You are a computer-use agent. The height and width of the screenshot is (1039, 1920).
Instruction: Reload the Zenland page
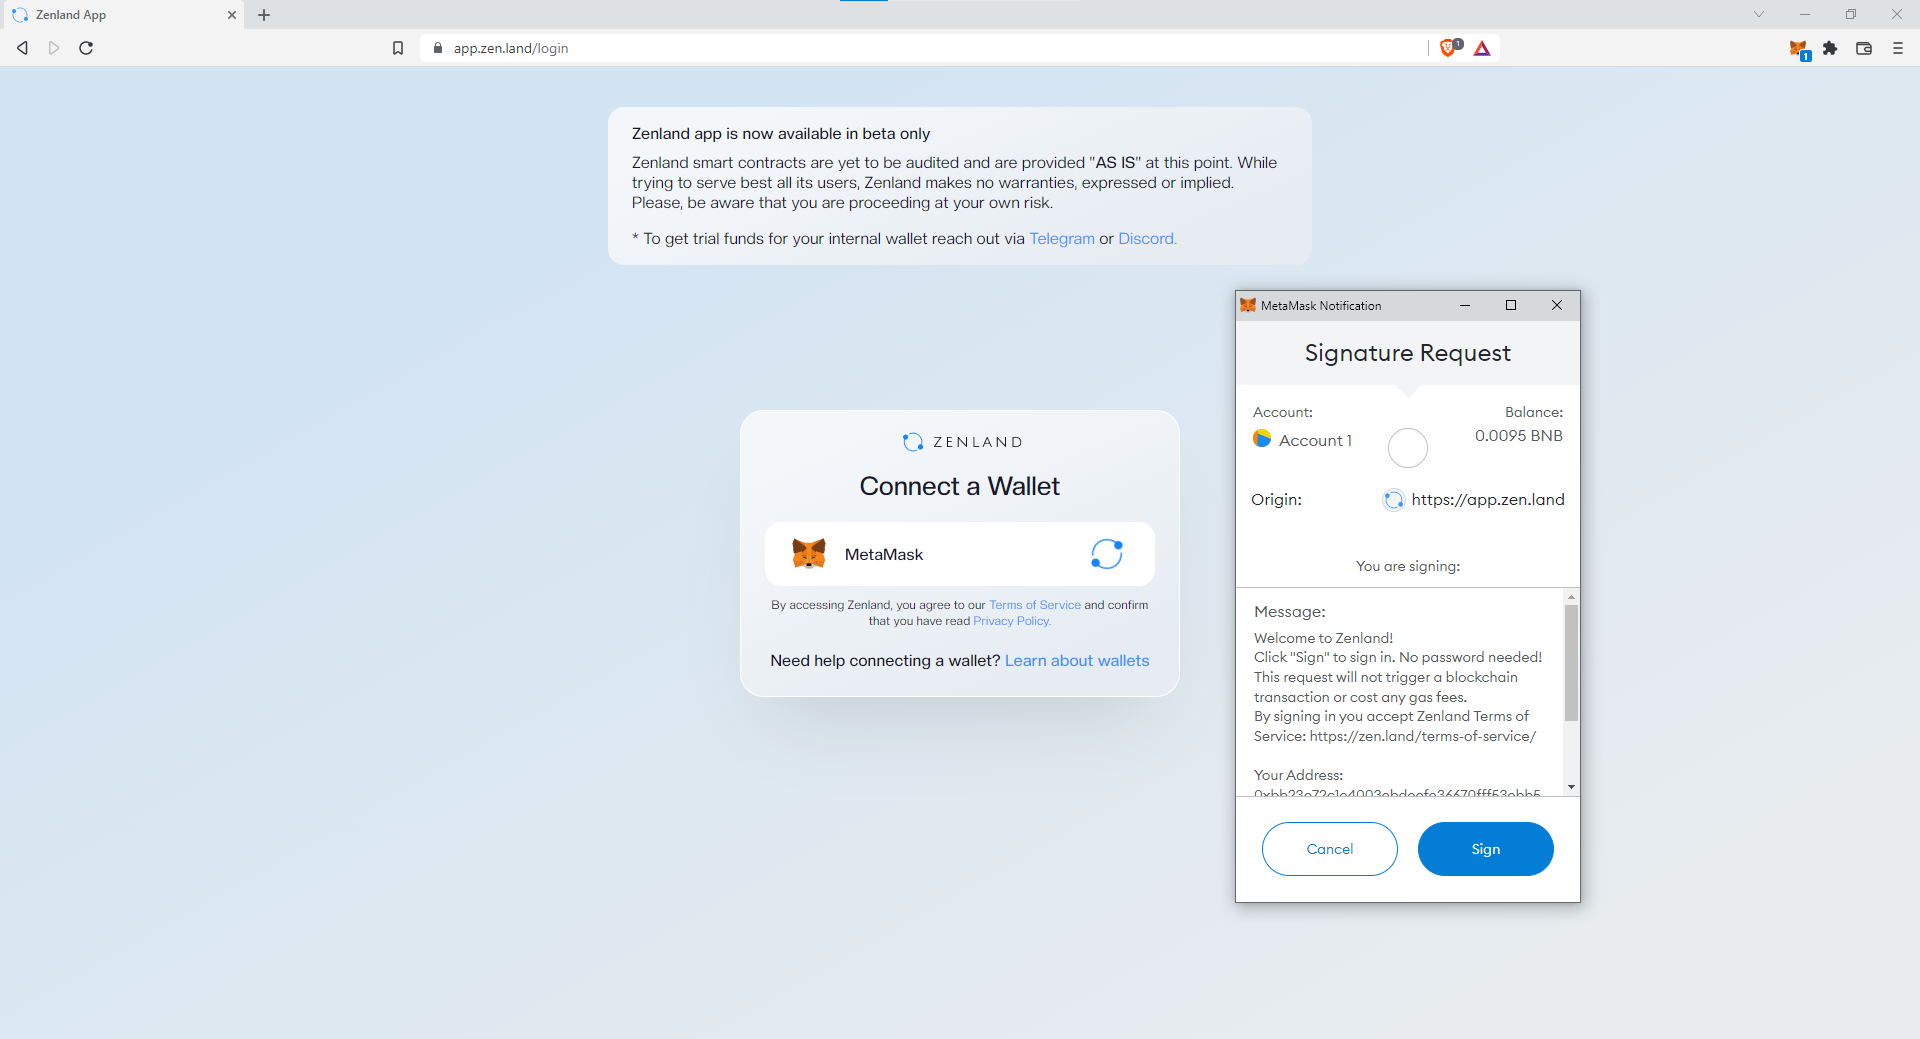(x=86, y=48)
